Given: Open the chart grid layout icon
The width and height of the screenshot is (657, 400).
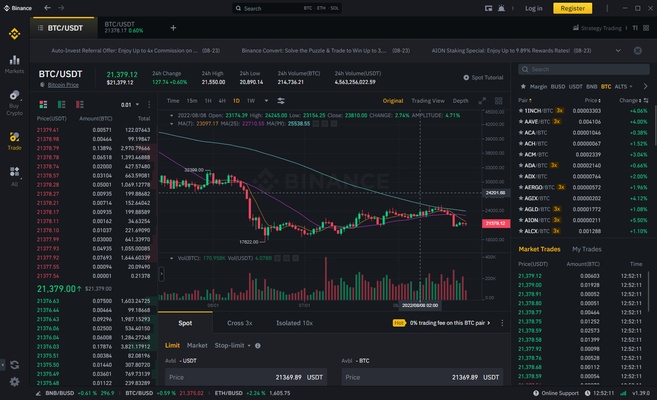Looking at the screenshot, I should pyautogui.click(x=498, y=101).
